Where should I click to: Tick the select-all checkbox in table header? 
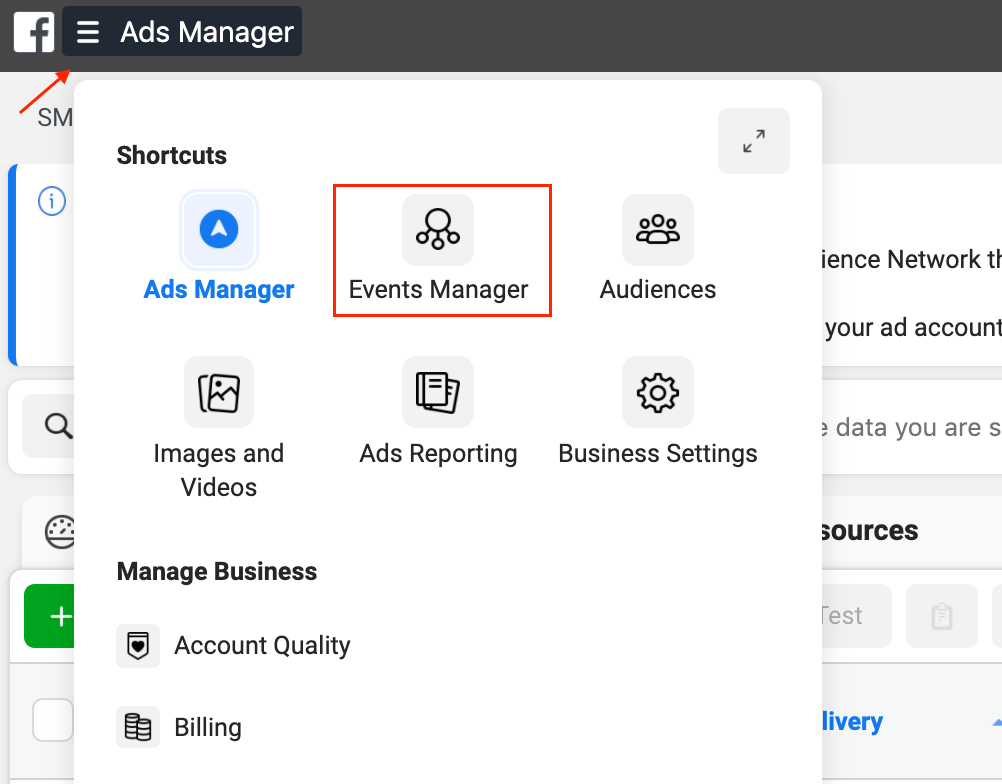[x=52, y=720]
